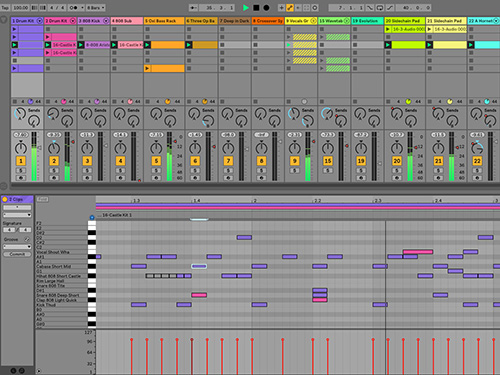Launch the bottom orange clip in Oxi Bass Rack
The image size is (500, 375).
click(x=147, y=69)
